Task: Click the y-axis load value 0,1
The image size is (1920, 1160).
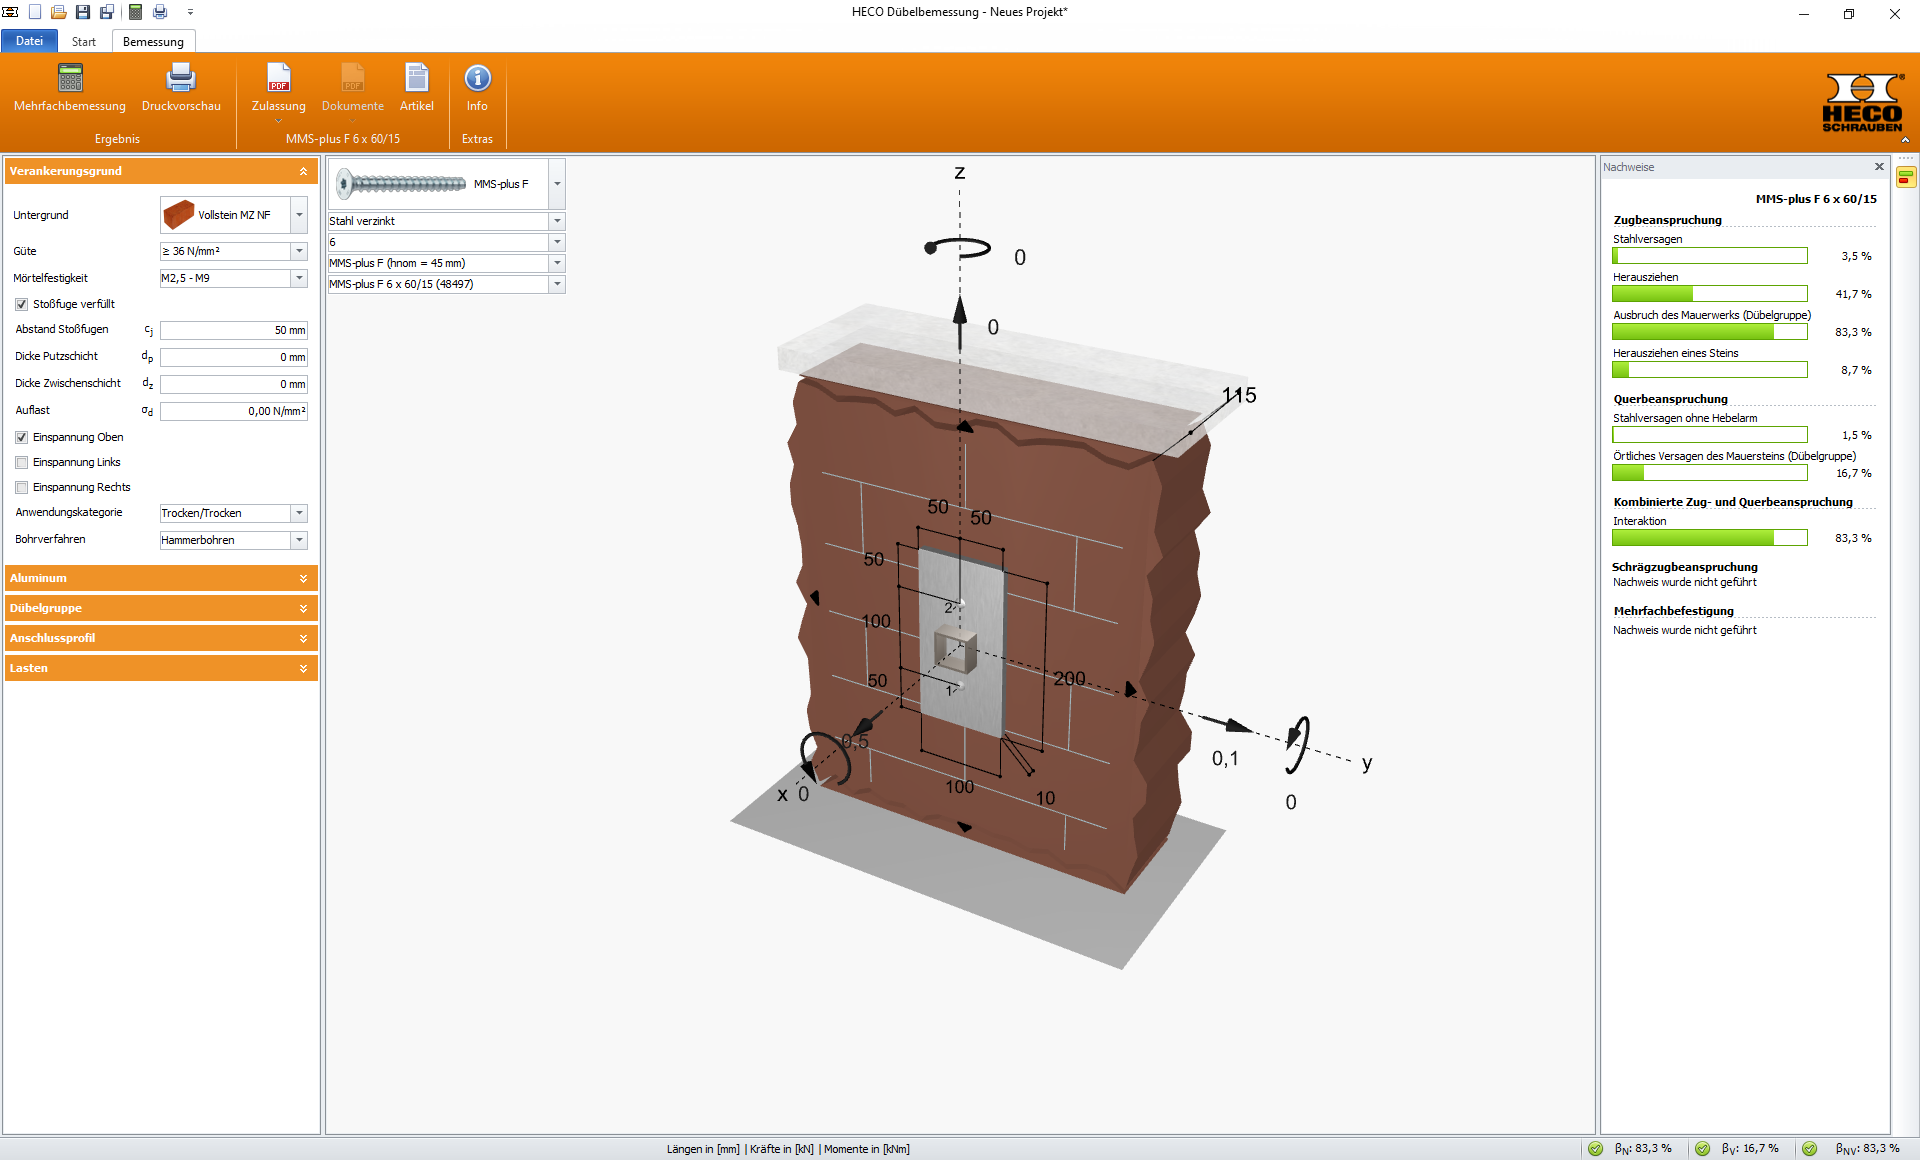Action: pos(1225,759)
